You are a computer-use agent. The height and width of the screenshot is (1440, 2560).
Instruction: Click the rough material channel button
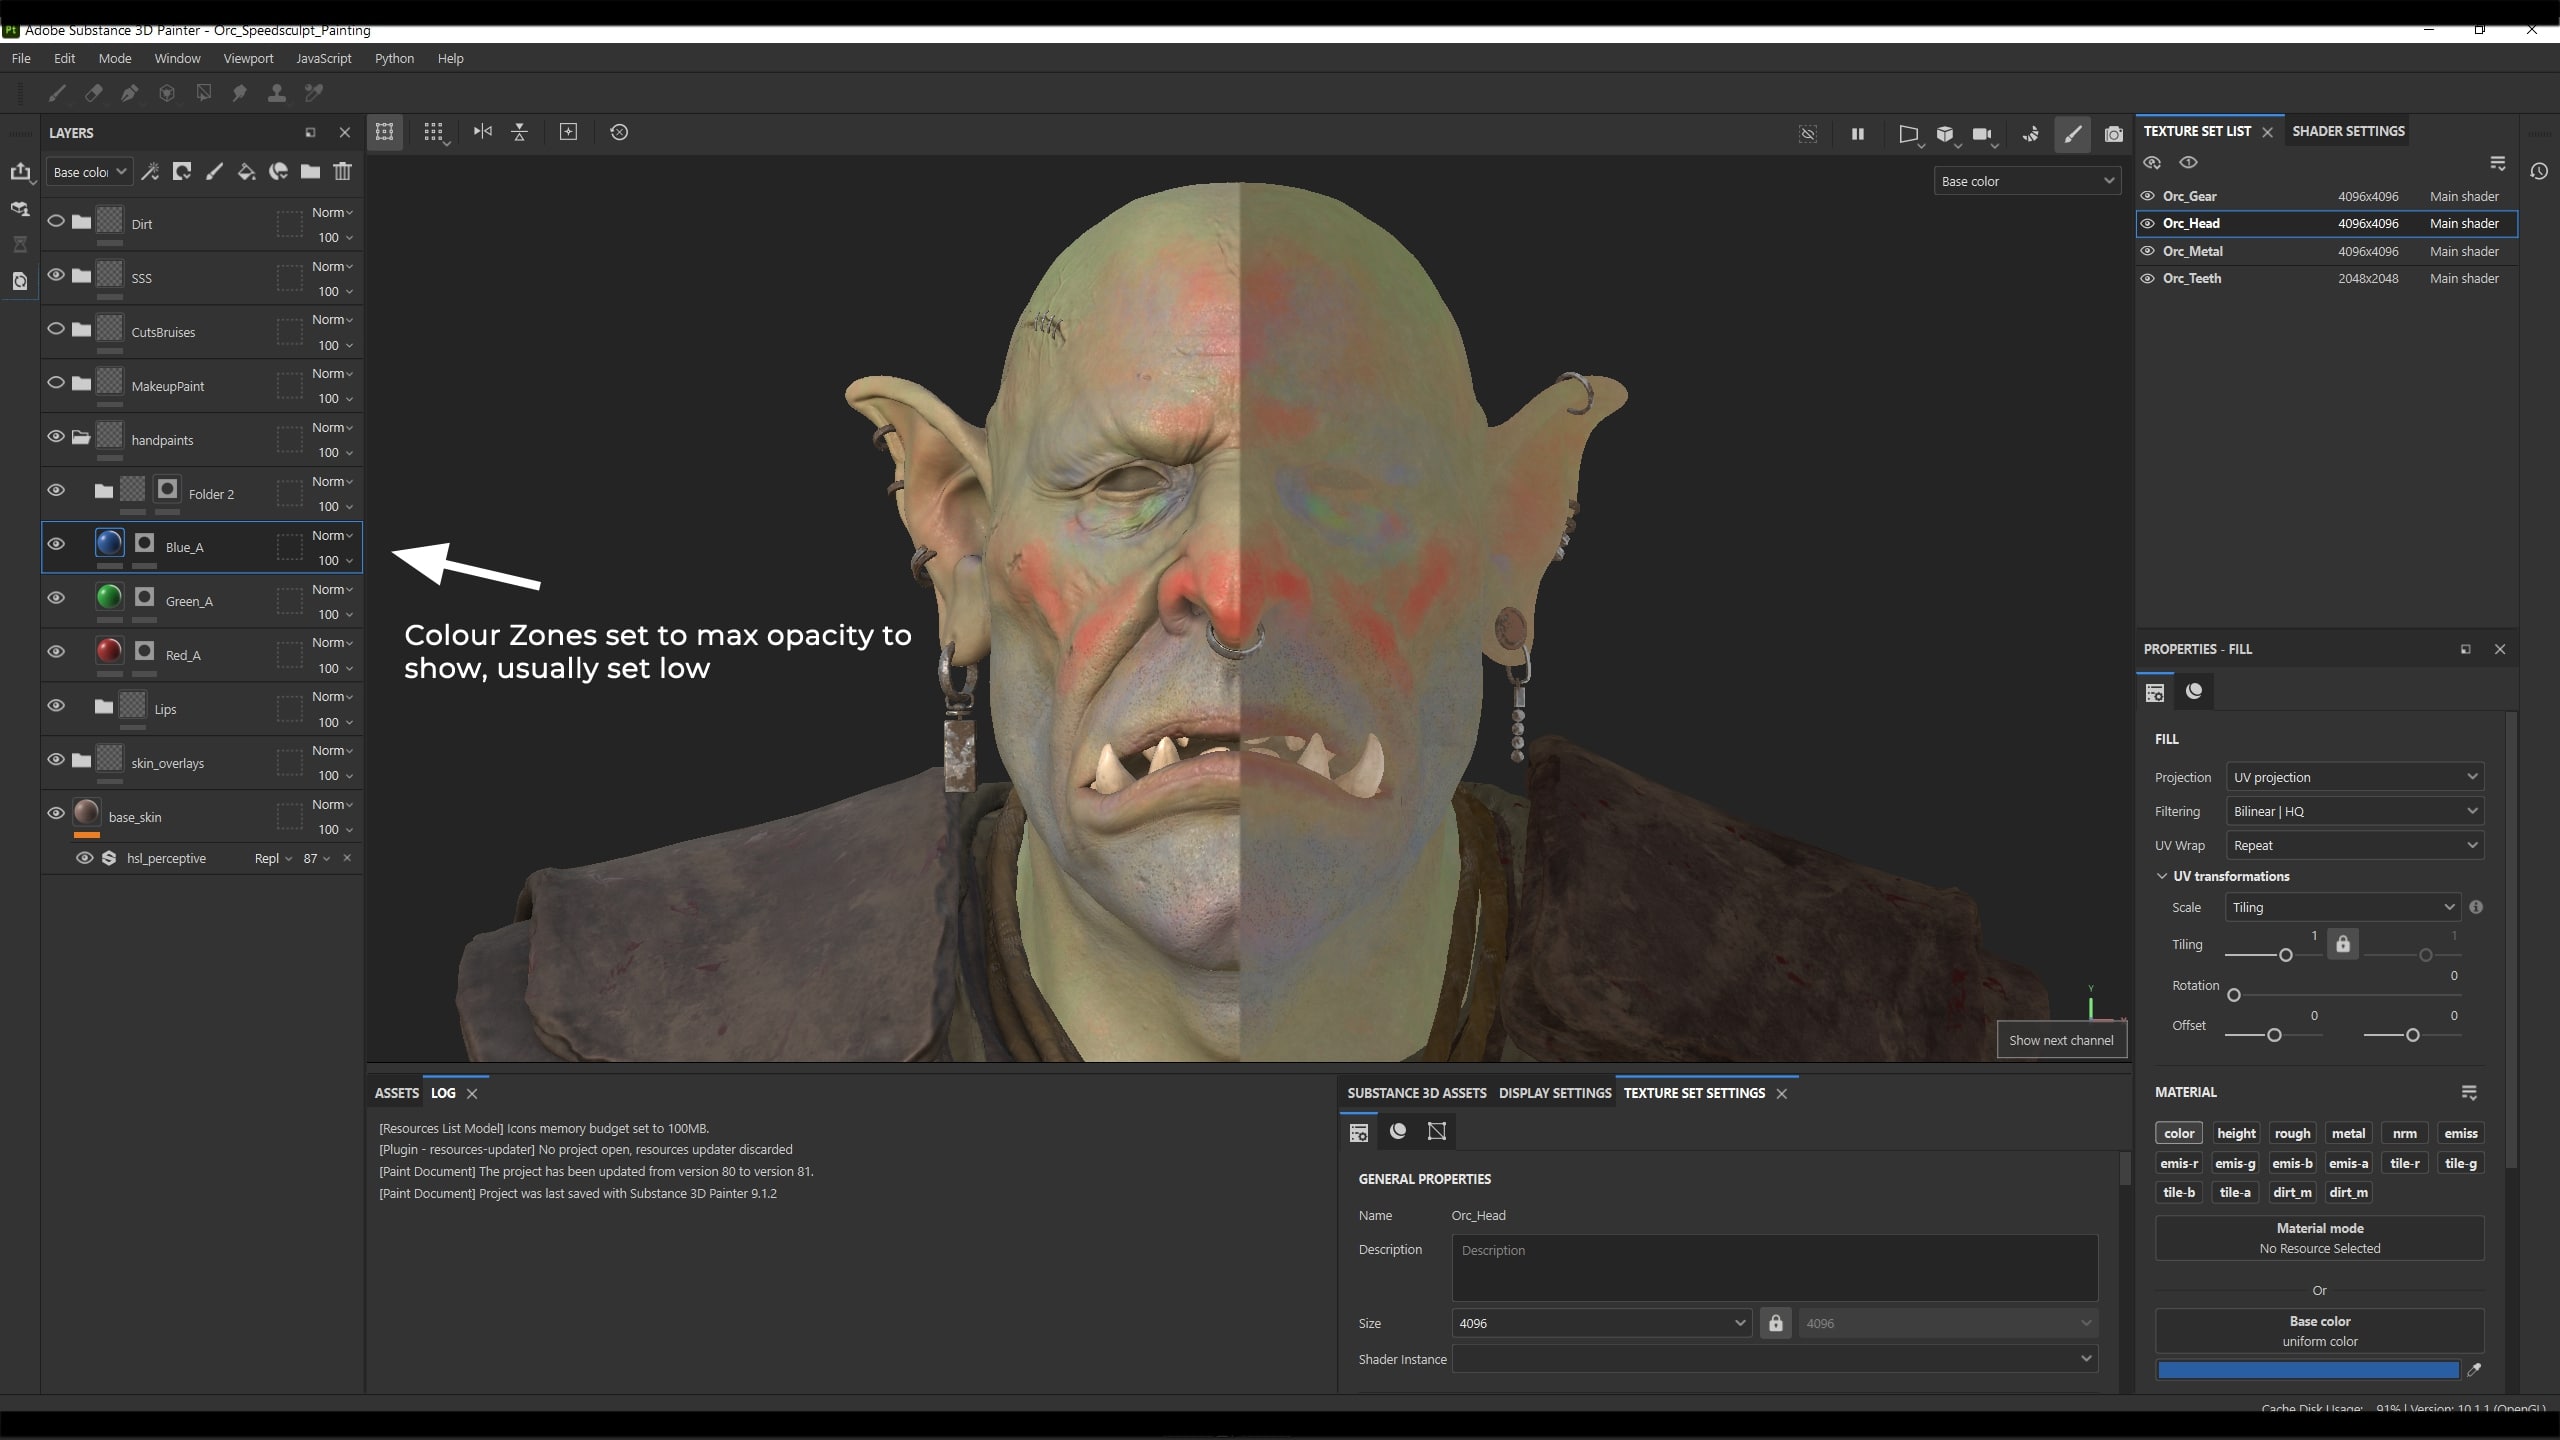coord(2291,1133)
